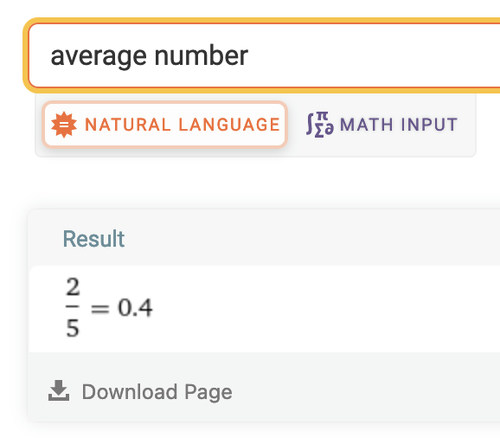
Task: Click the equals sign in the result
Action: click(100, 309)
